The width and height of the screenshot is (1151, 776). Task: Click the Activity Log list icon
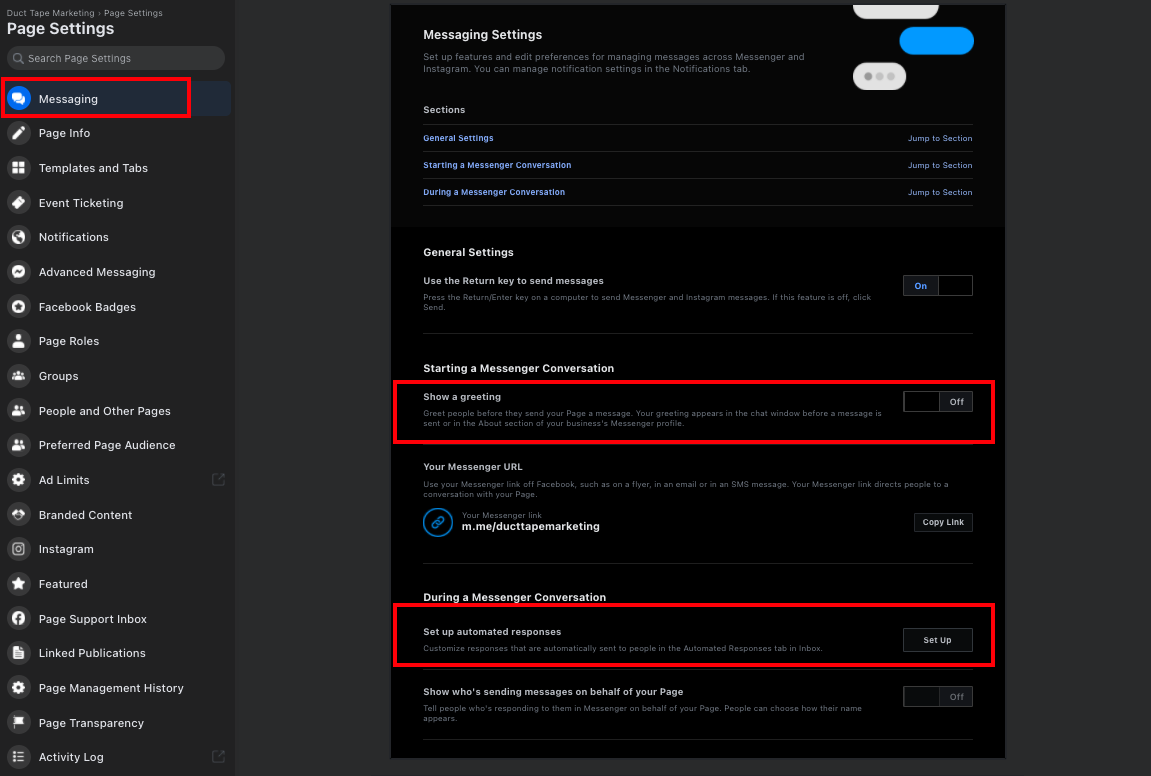click(19, 756)
